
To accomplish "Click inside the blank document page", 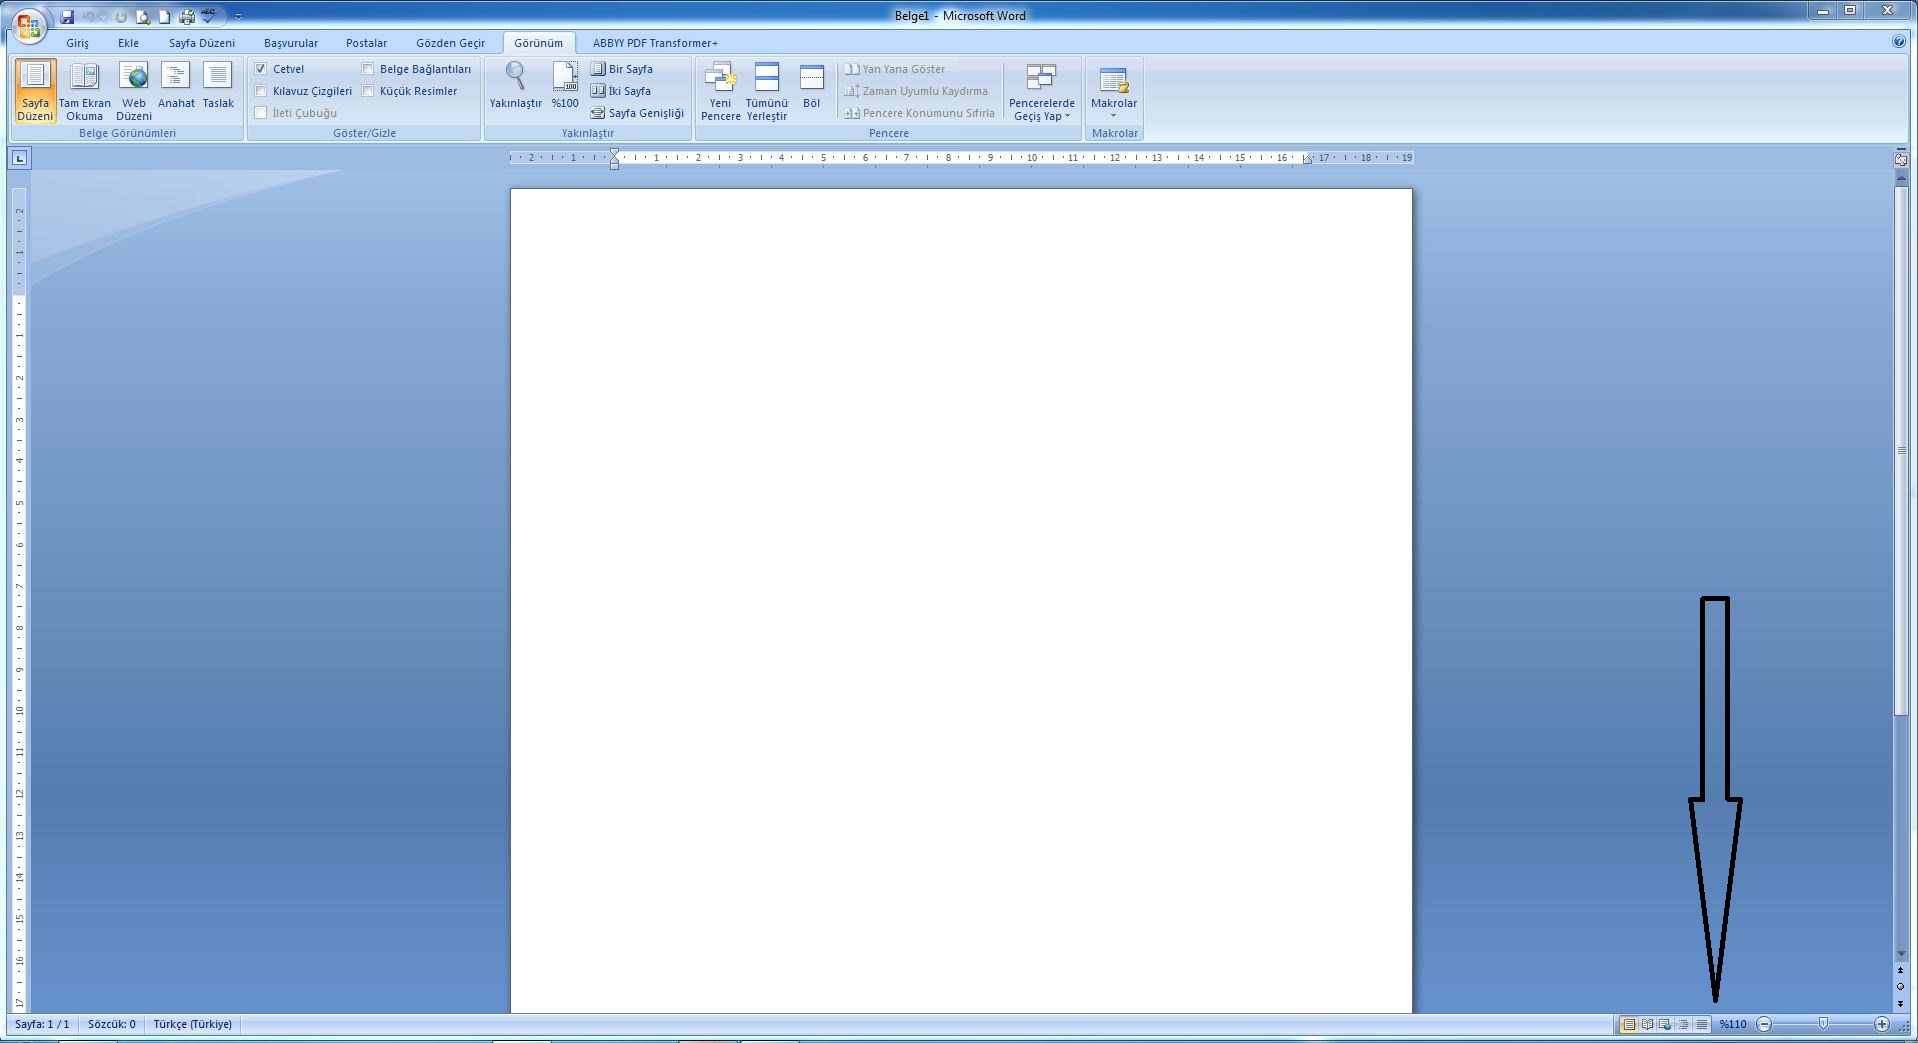I will (961, 600).
